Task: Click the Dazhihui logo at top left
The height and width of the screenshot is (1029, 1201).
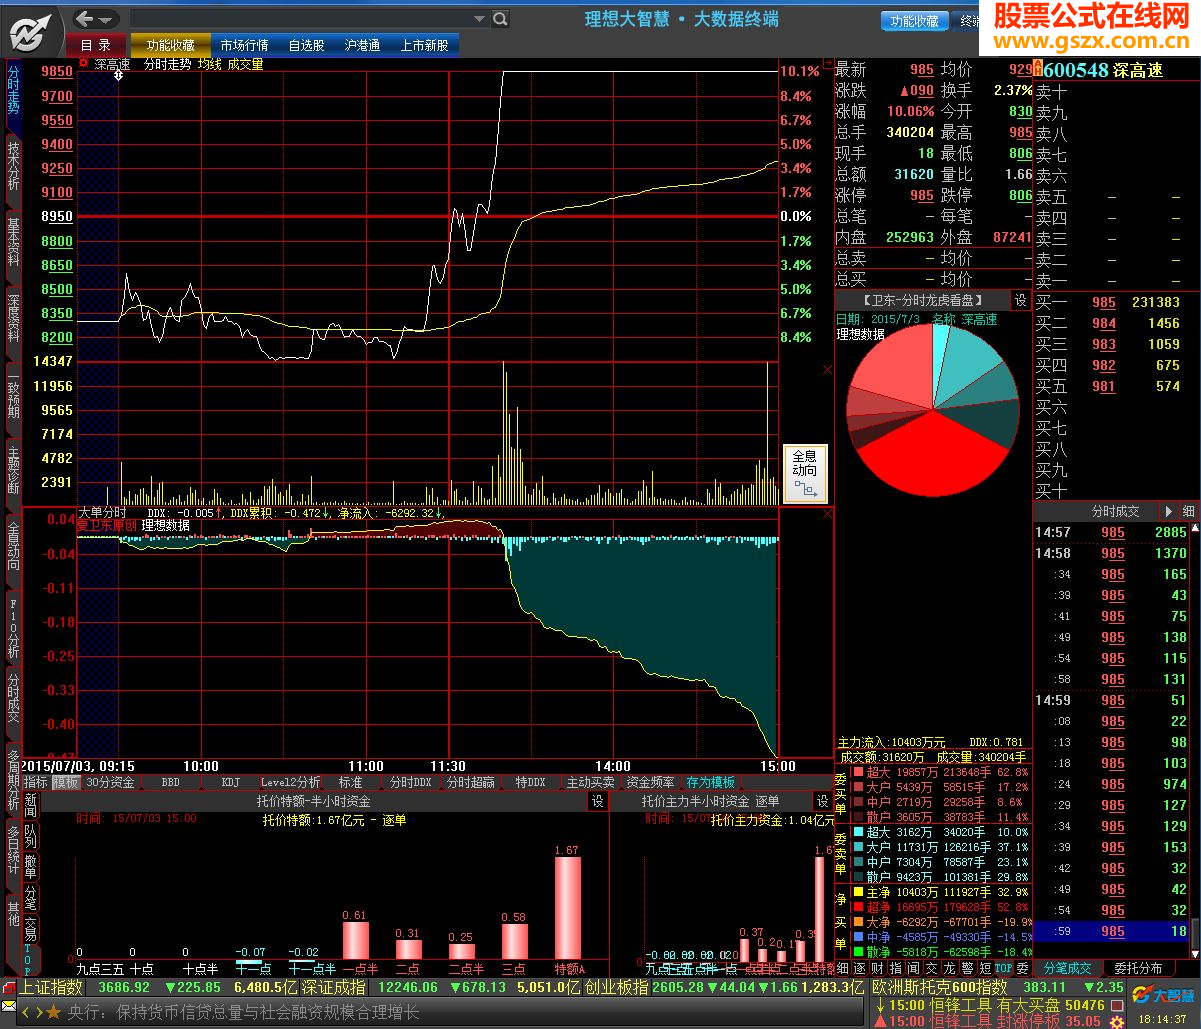Action: (x=32, y=34)
